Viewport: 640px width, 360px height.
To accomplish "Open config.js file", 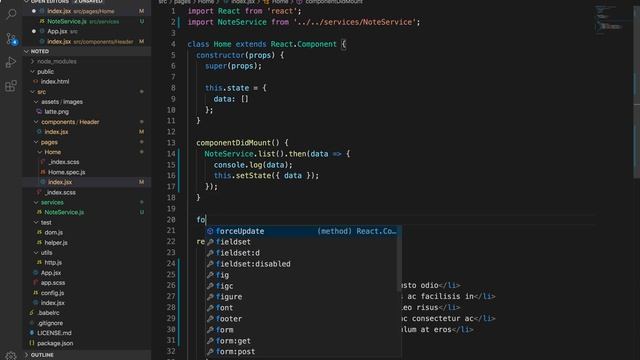I will pos(52,293).
